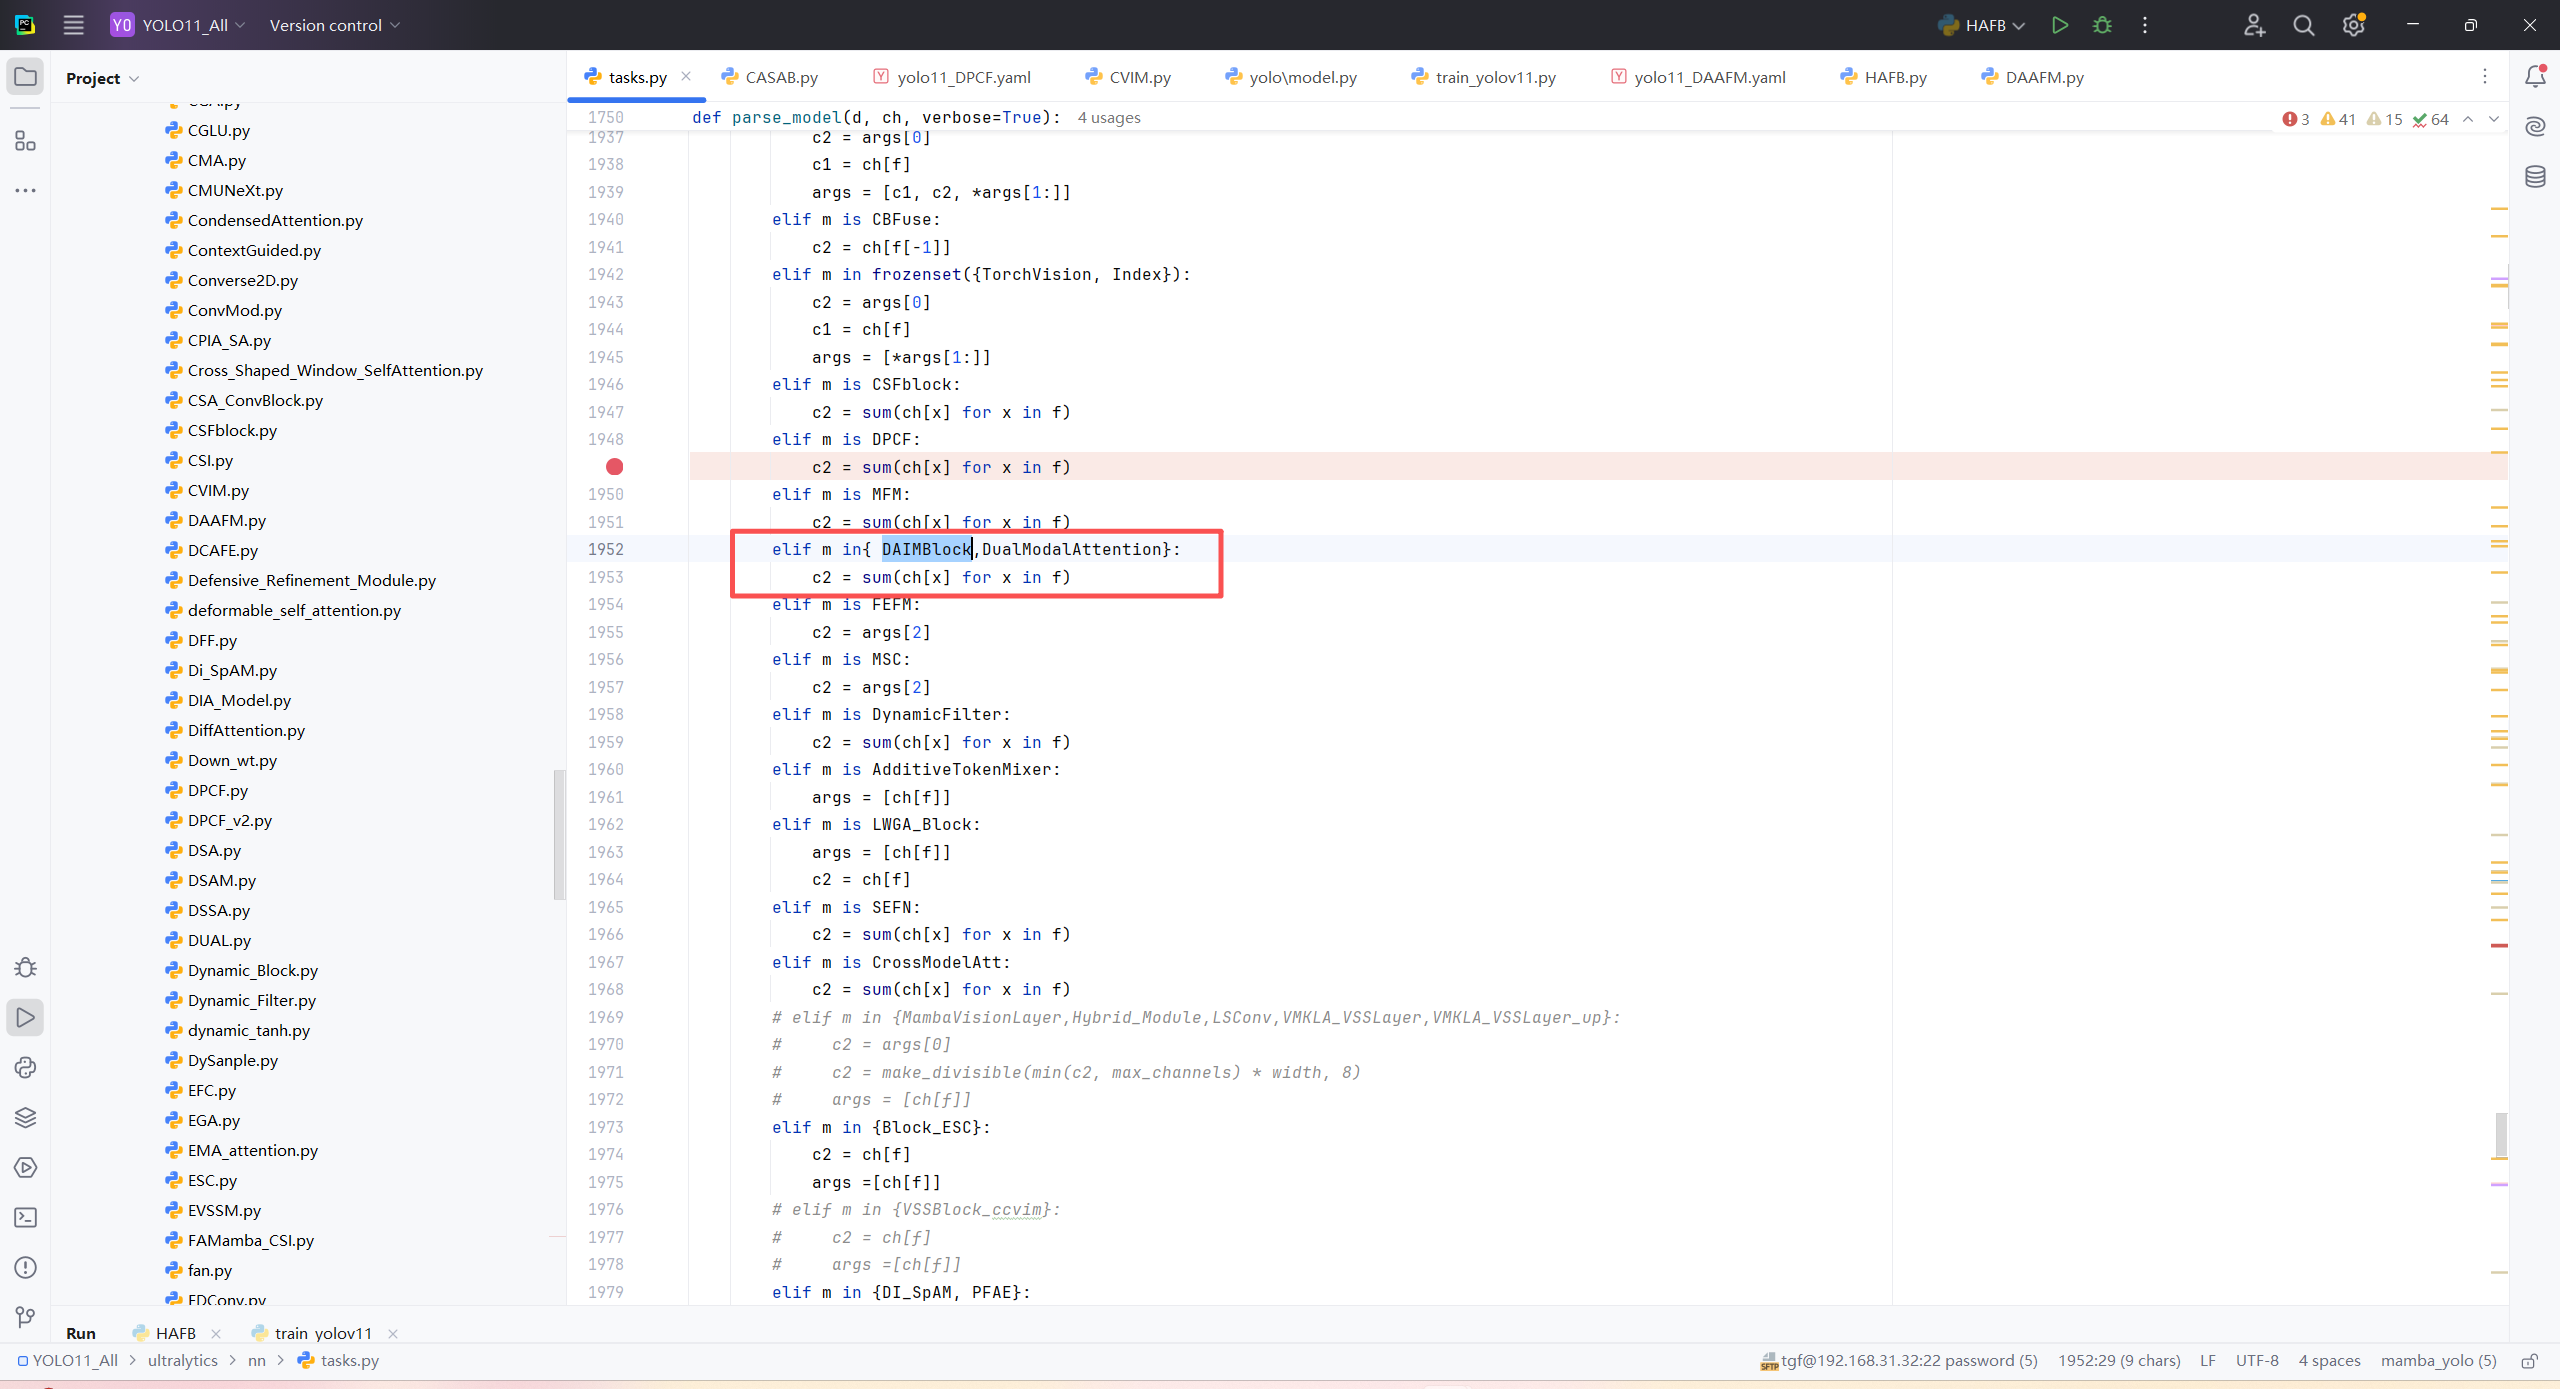This screenshot has width=2560, height=1389.
Task: Expand the Version control dropdown
Action: point(334,25)
